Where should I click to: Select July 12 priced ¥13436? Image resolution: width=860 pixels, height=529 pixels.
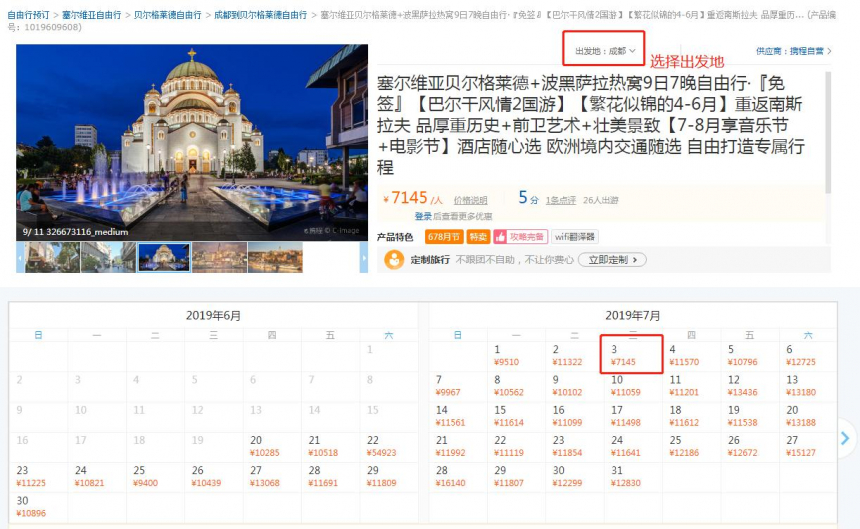pos(750,386)
